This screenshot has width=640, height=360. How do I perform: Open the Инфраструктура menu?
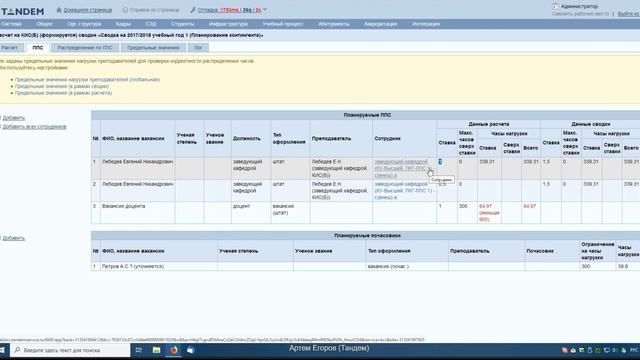point(228,24)
